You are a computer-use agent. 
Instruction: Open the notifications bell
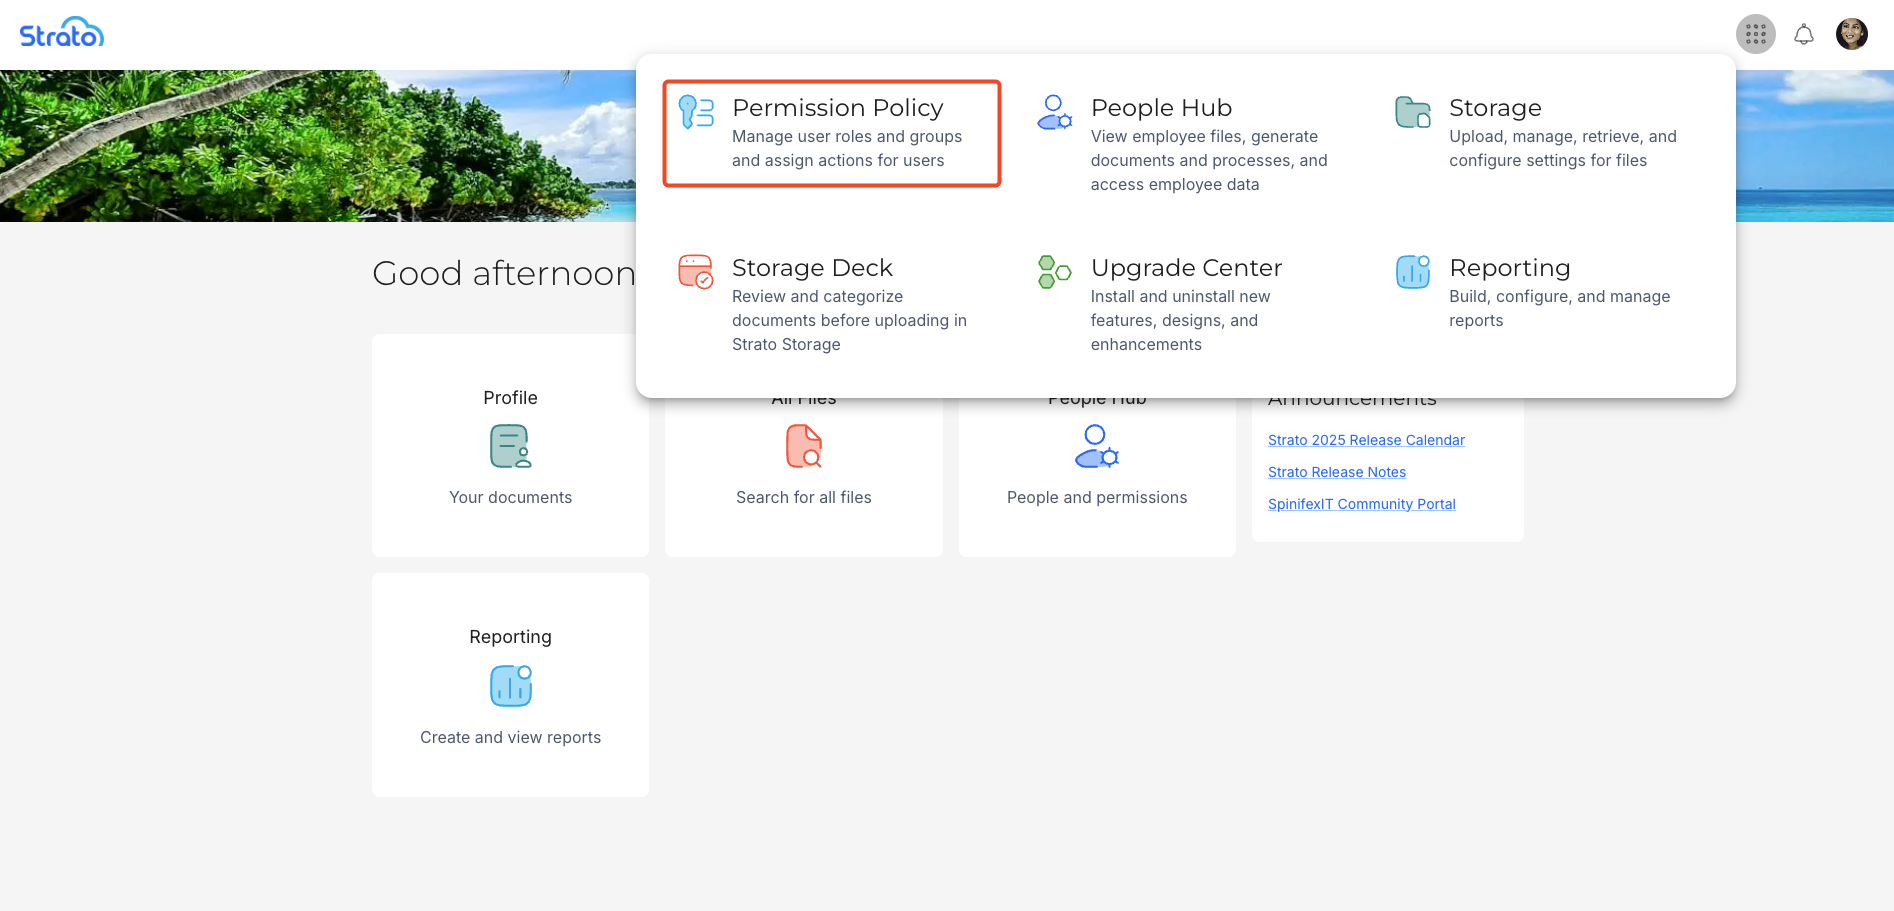point(1803,35)
